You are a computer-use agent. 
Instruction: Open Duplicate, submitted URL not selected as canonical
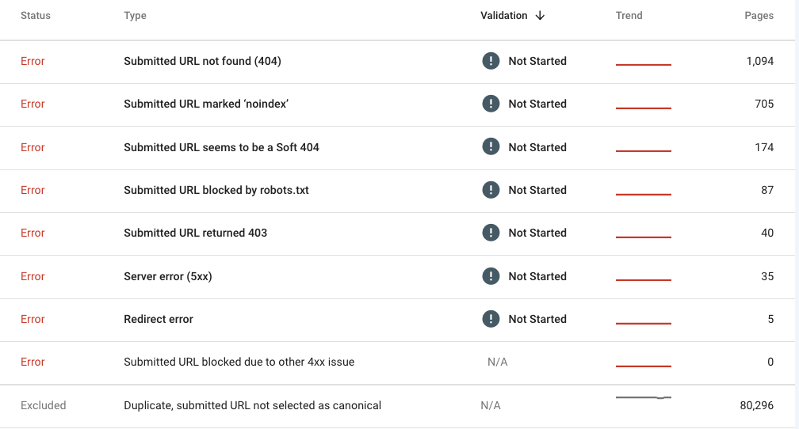397,406
